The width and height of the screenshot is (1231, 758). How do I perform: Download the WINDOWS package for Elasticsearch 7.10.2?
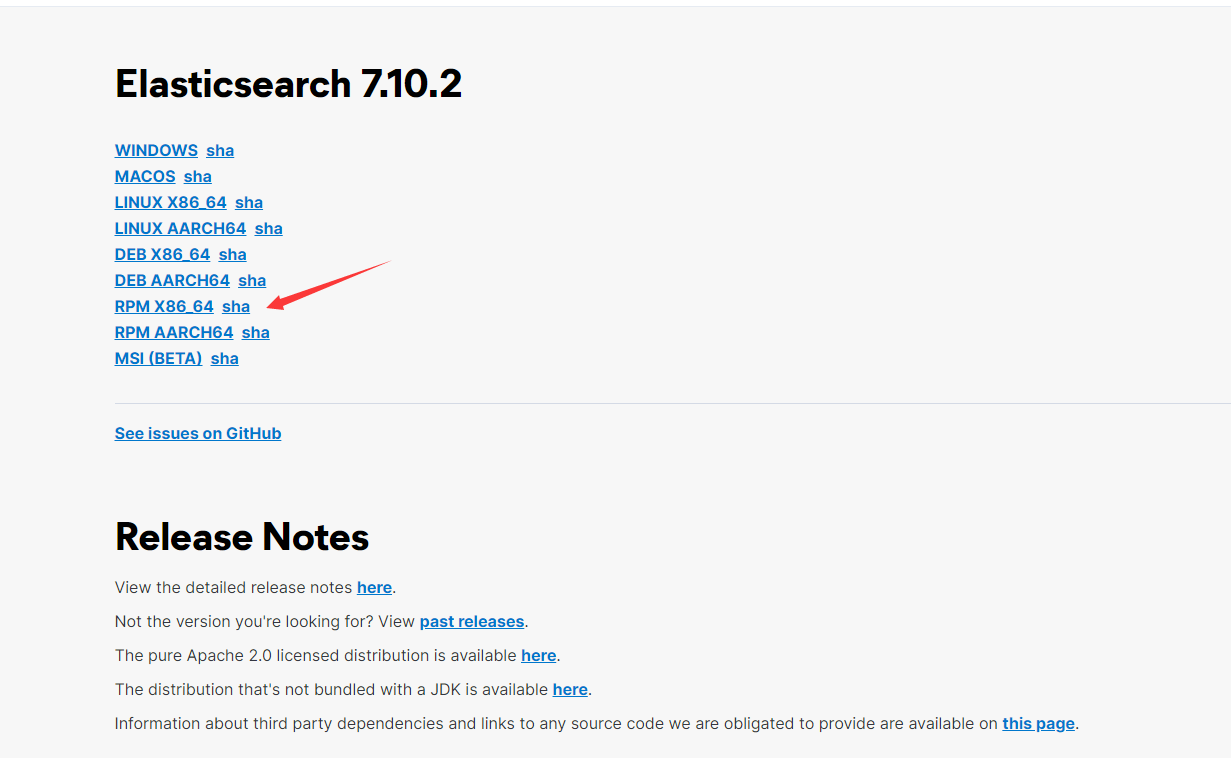(156, 150)
